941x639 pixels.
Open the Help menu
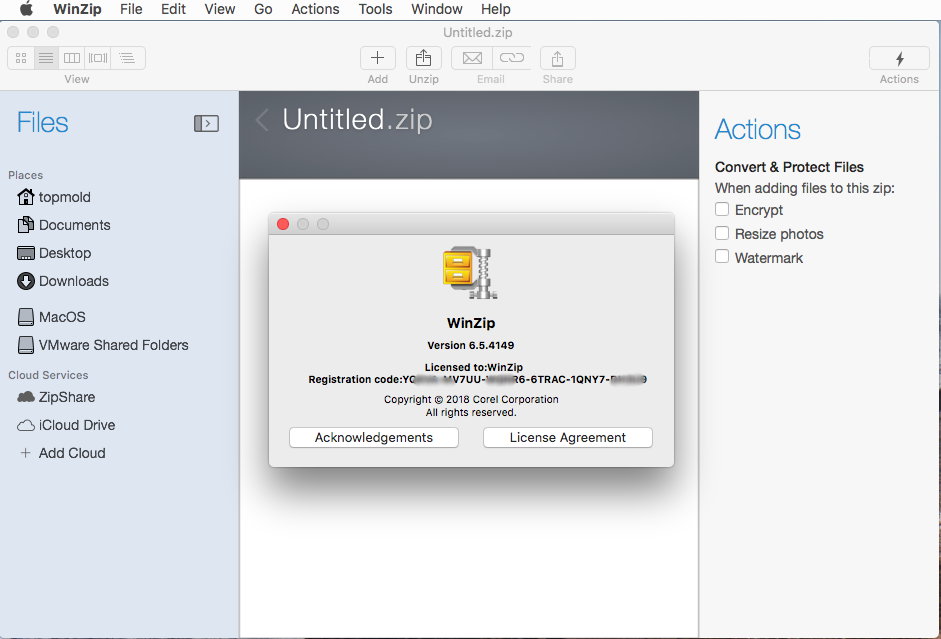496,9
